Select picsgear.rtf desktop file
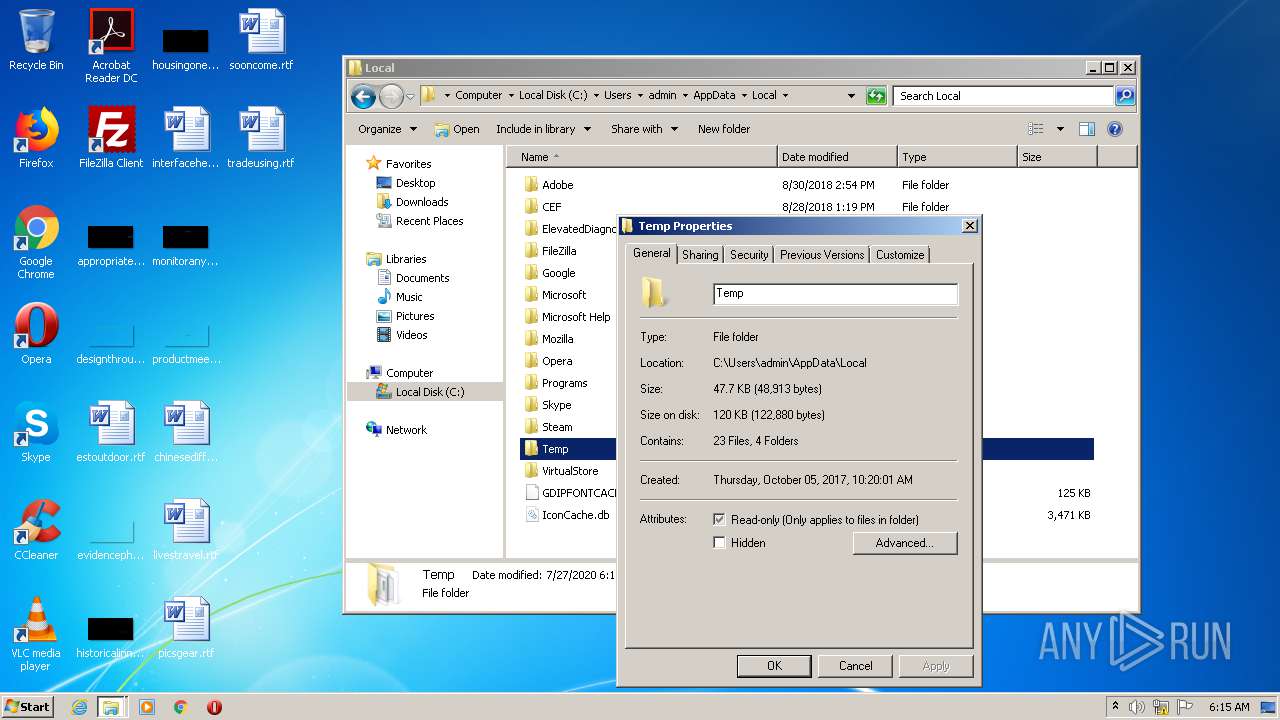 point(186,628)
